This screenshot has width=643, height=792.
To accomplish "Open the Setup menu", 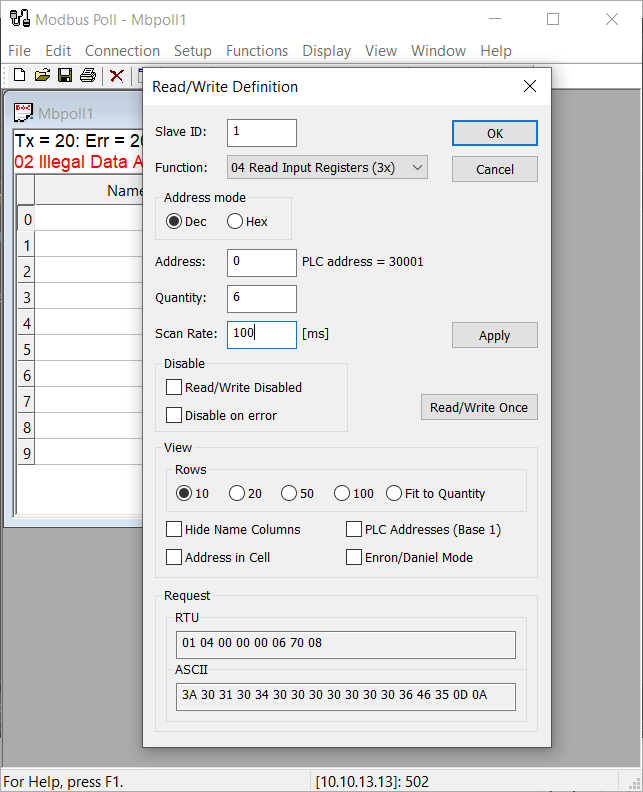I will click(193, 51).
